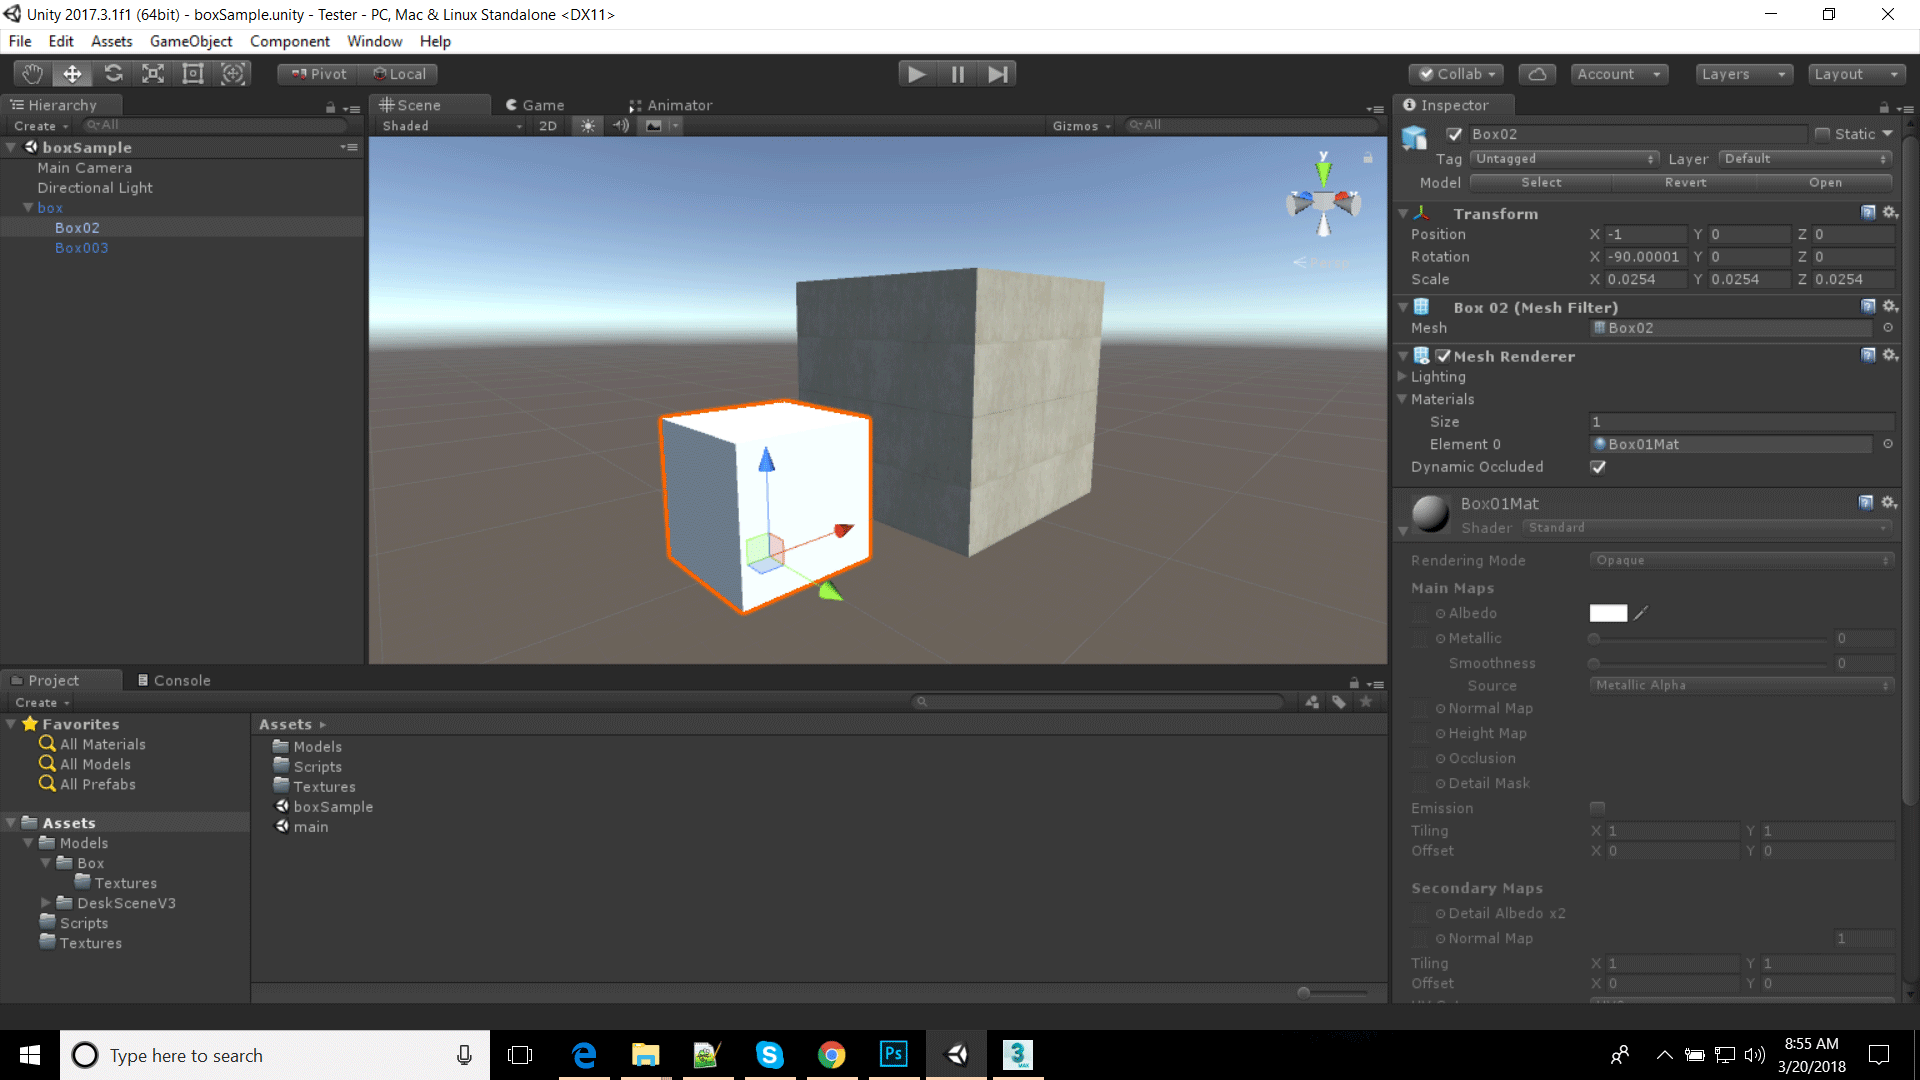Toggle scene lighting sun icon

point(587,126)
